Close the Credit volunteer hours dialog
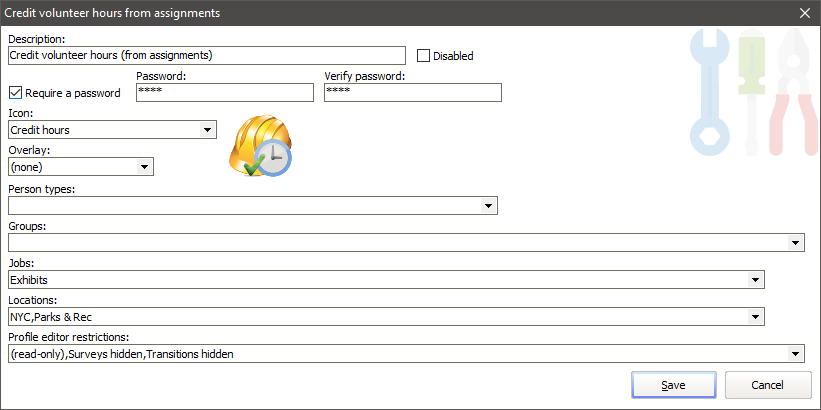The height and width of the screenshot is (410, 821). 805,12
